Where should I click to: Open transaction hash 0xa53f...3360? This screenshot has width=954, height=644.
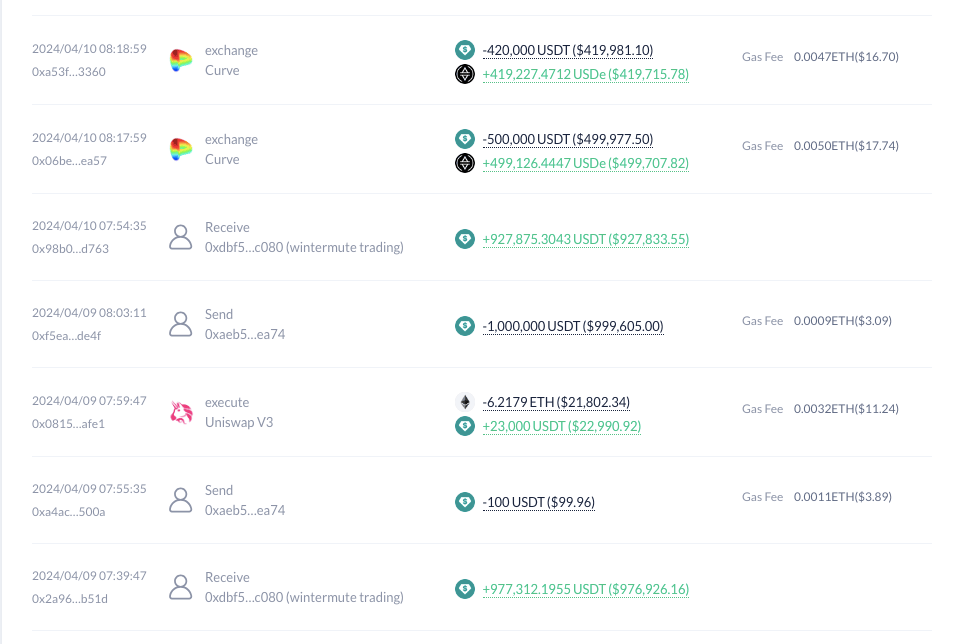tap(69, 72)
